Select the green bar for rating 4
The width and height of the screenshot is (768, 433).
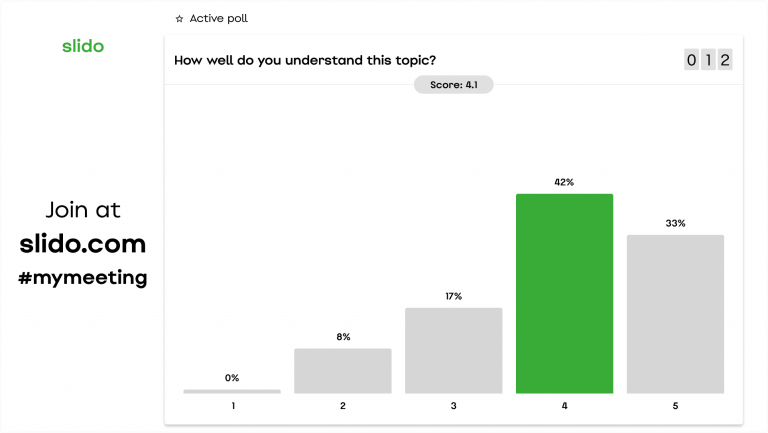(x=564, y=293)
